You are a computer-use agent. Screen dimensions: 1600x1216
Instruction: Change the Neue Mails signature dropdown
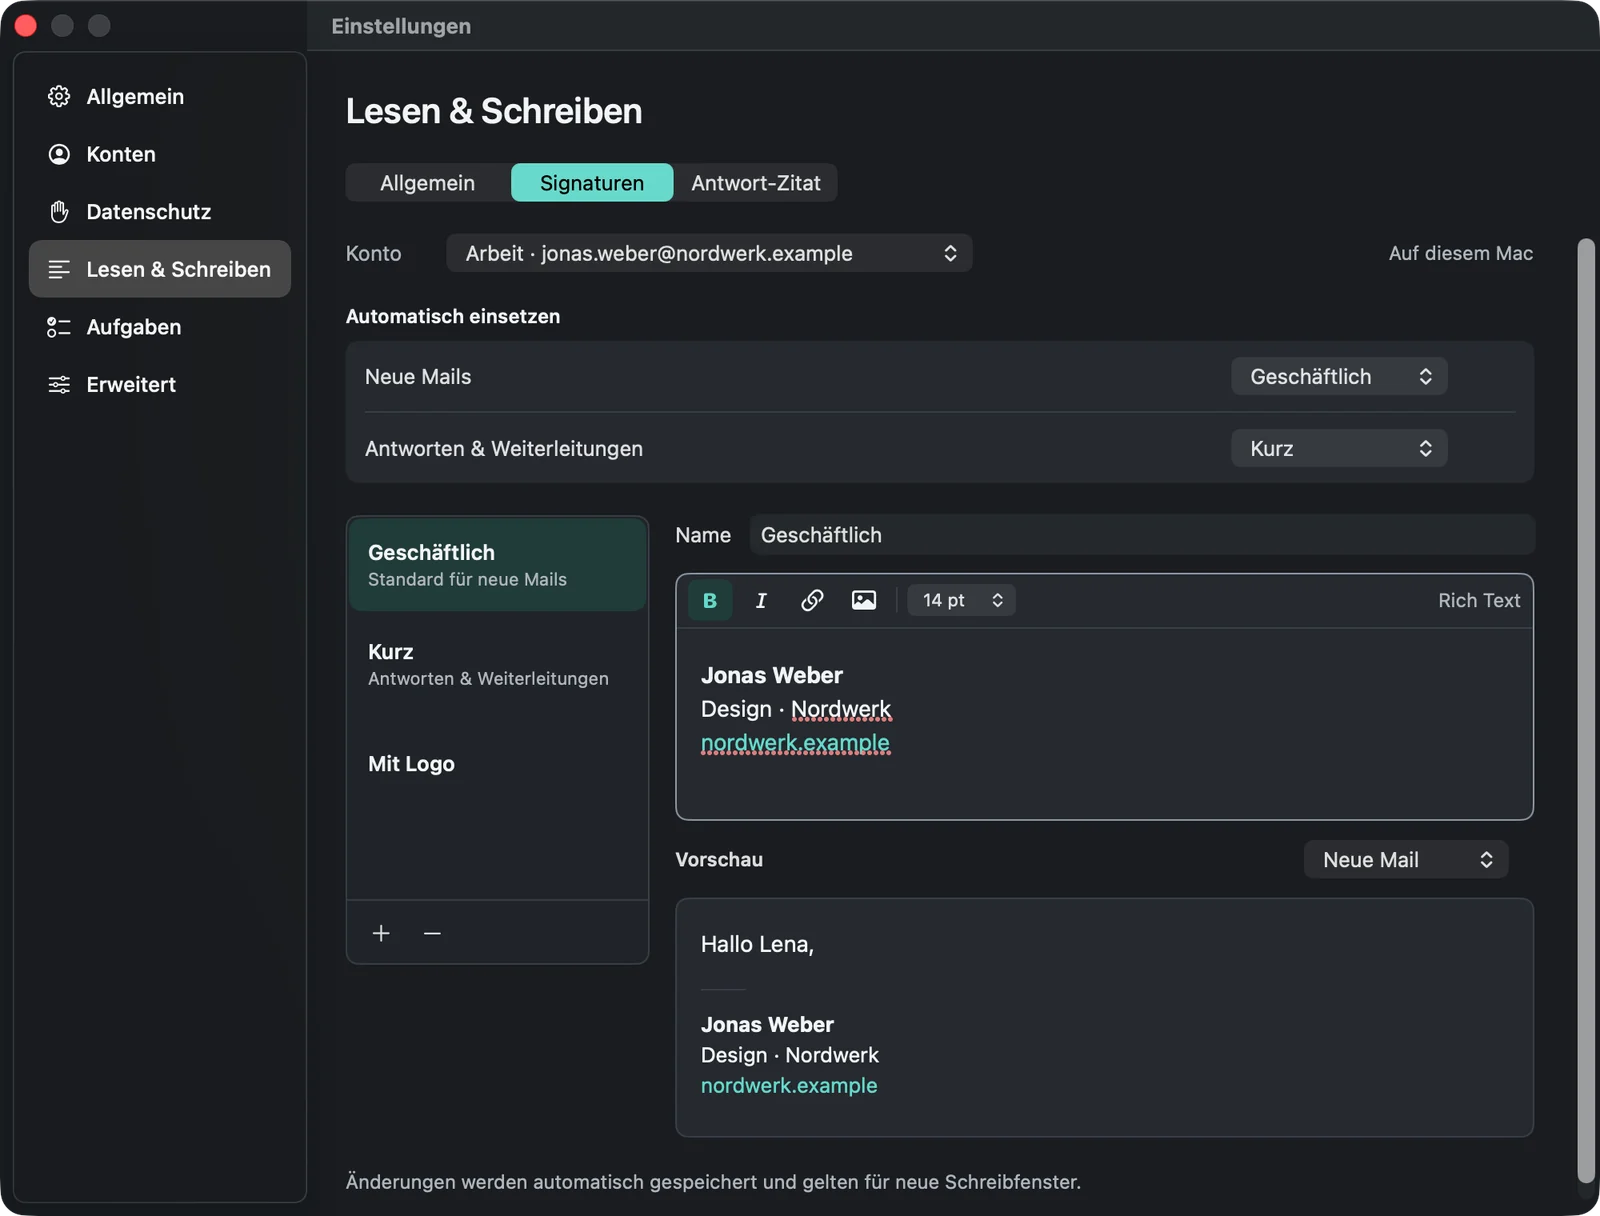(1339, 376)
